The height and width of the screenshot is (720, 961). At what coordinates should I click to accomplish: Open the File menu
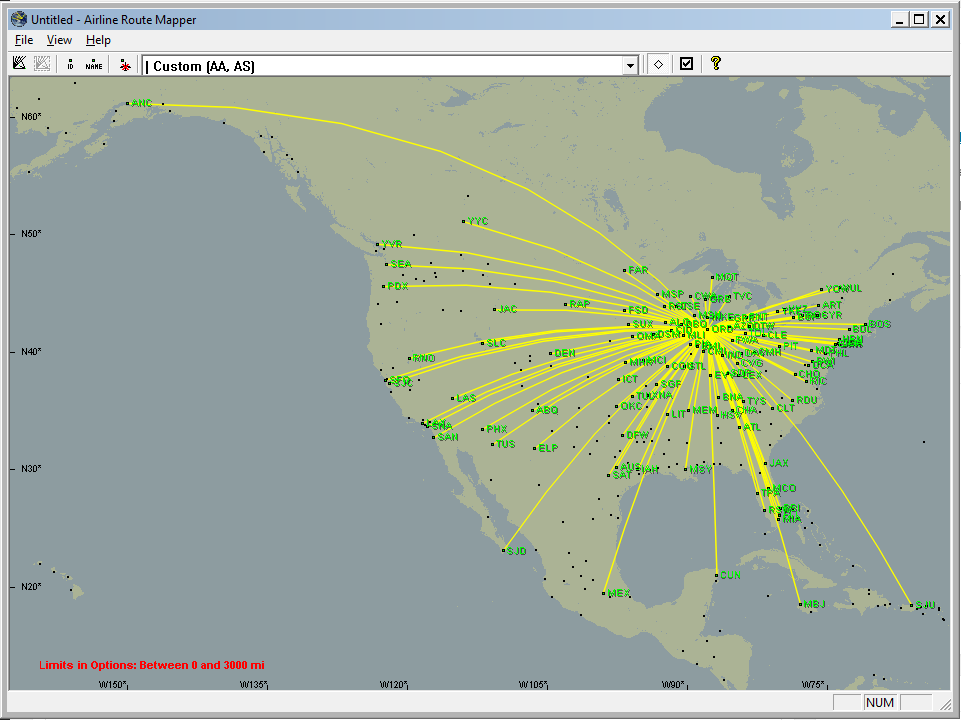coord(24,40)
